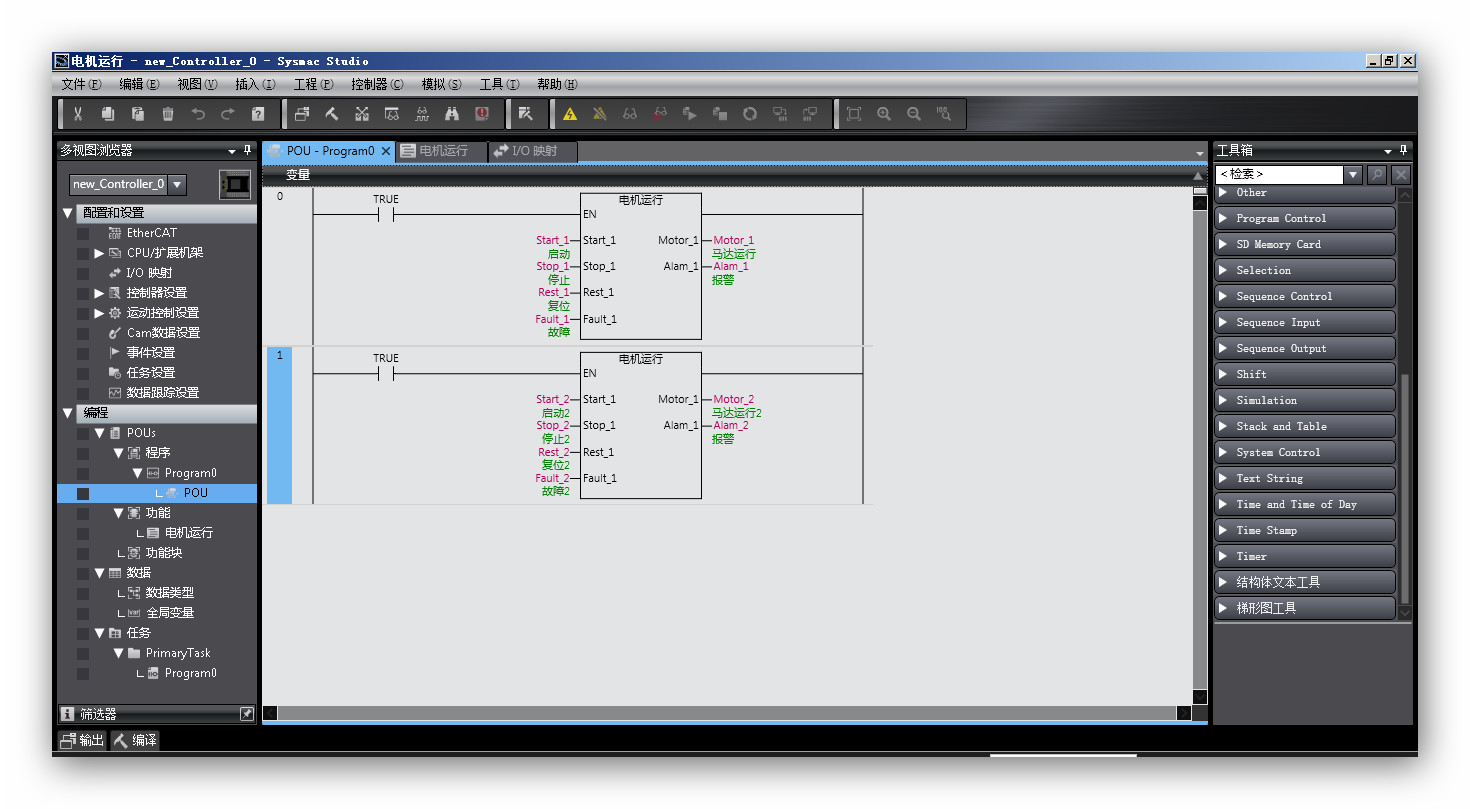Click the binoculars Find icon
This screenshot has width=1470, height=809.
452,114
